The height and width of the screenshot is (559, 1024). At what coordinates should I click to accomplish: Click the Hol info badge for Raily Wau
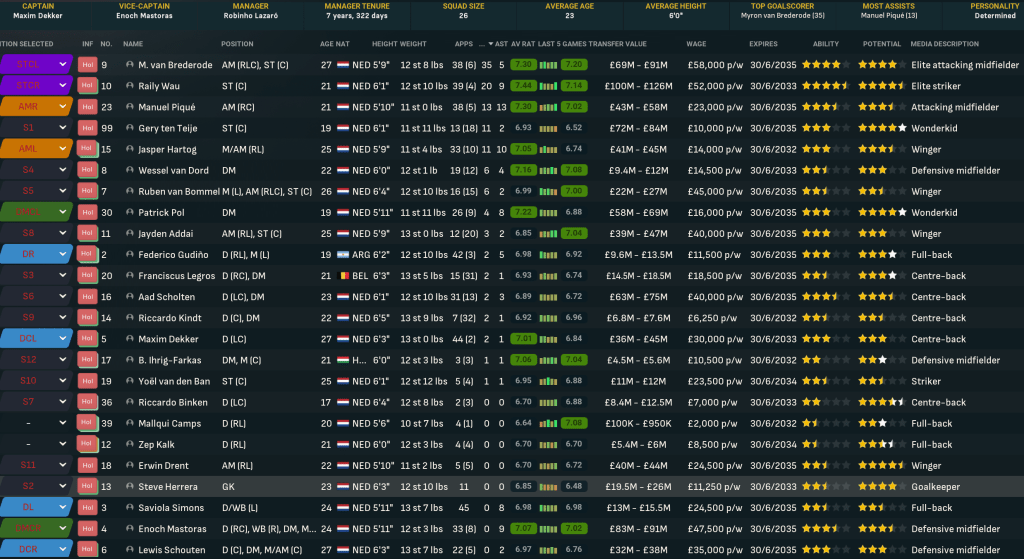86,86
